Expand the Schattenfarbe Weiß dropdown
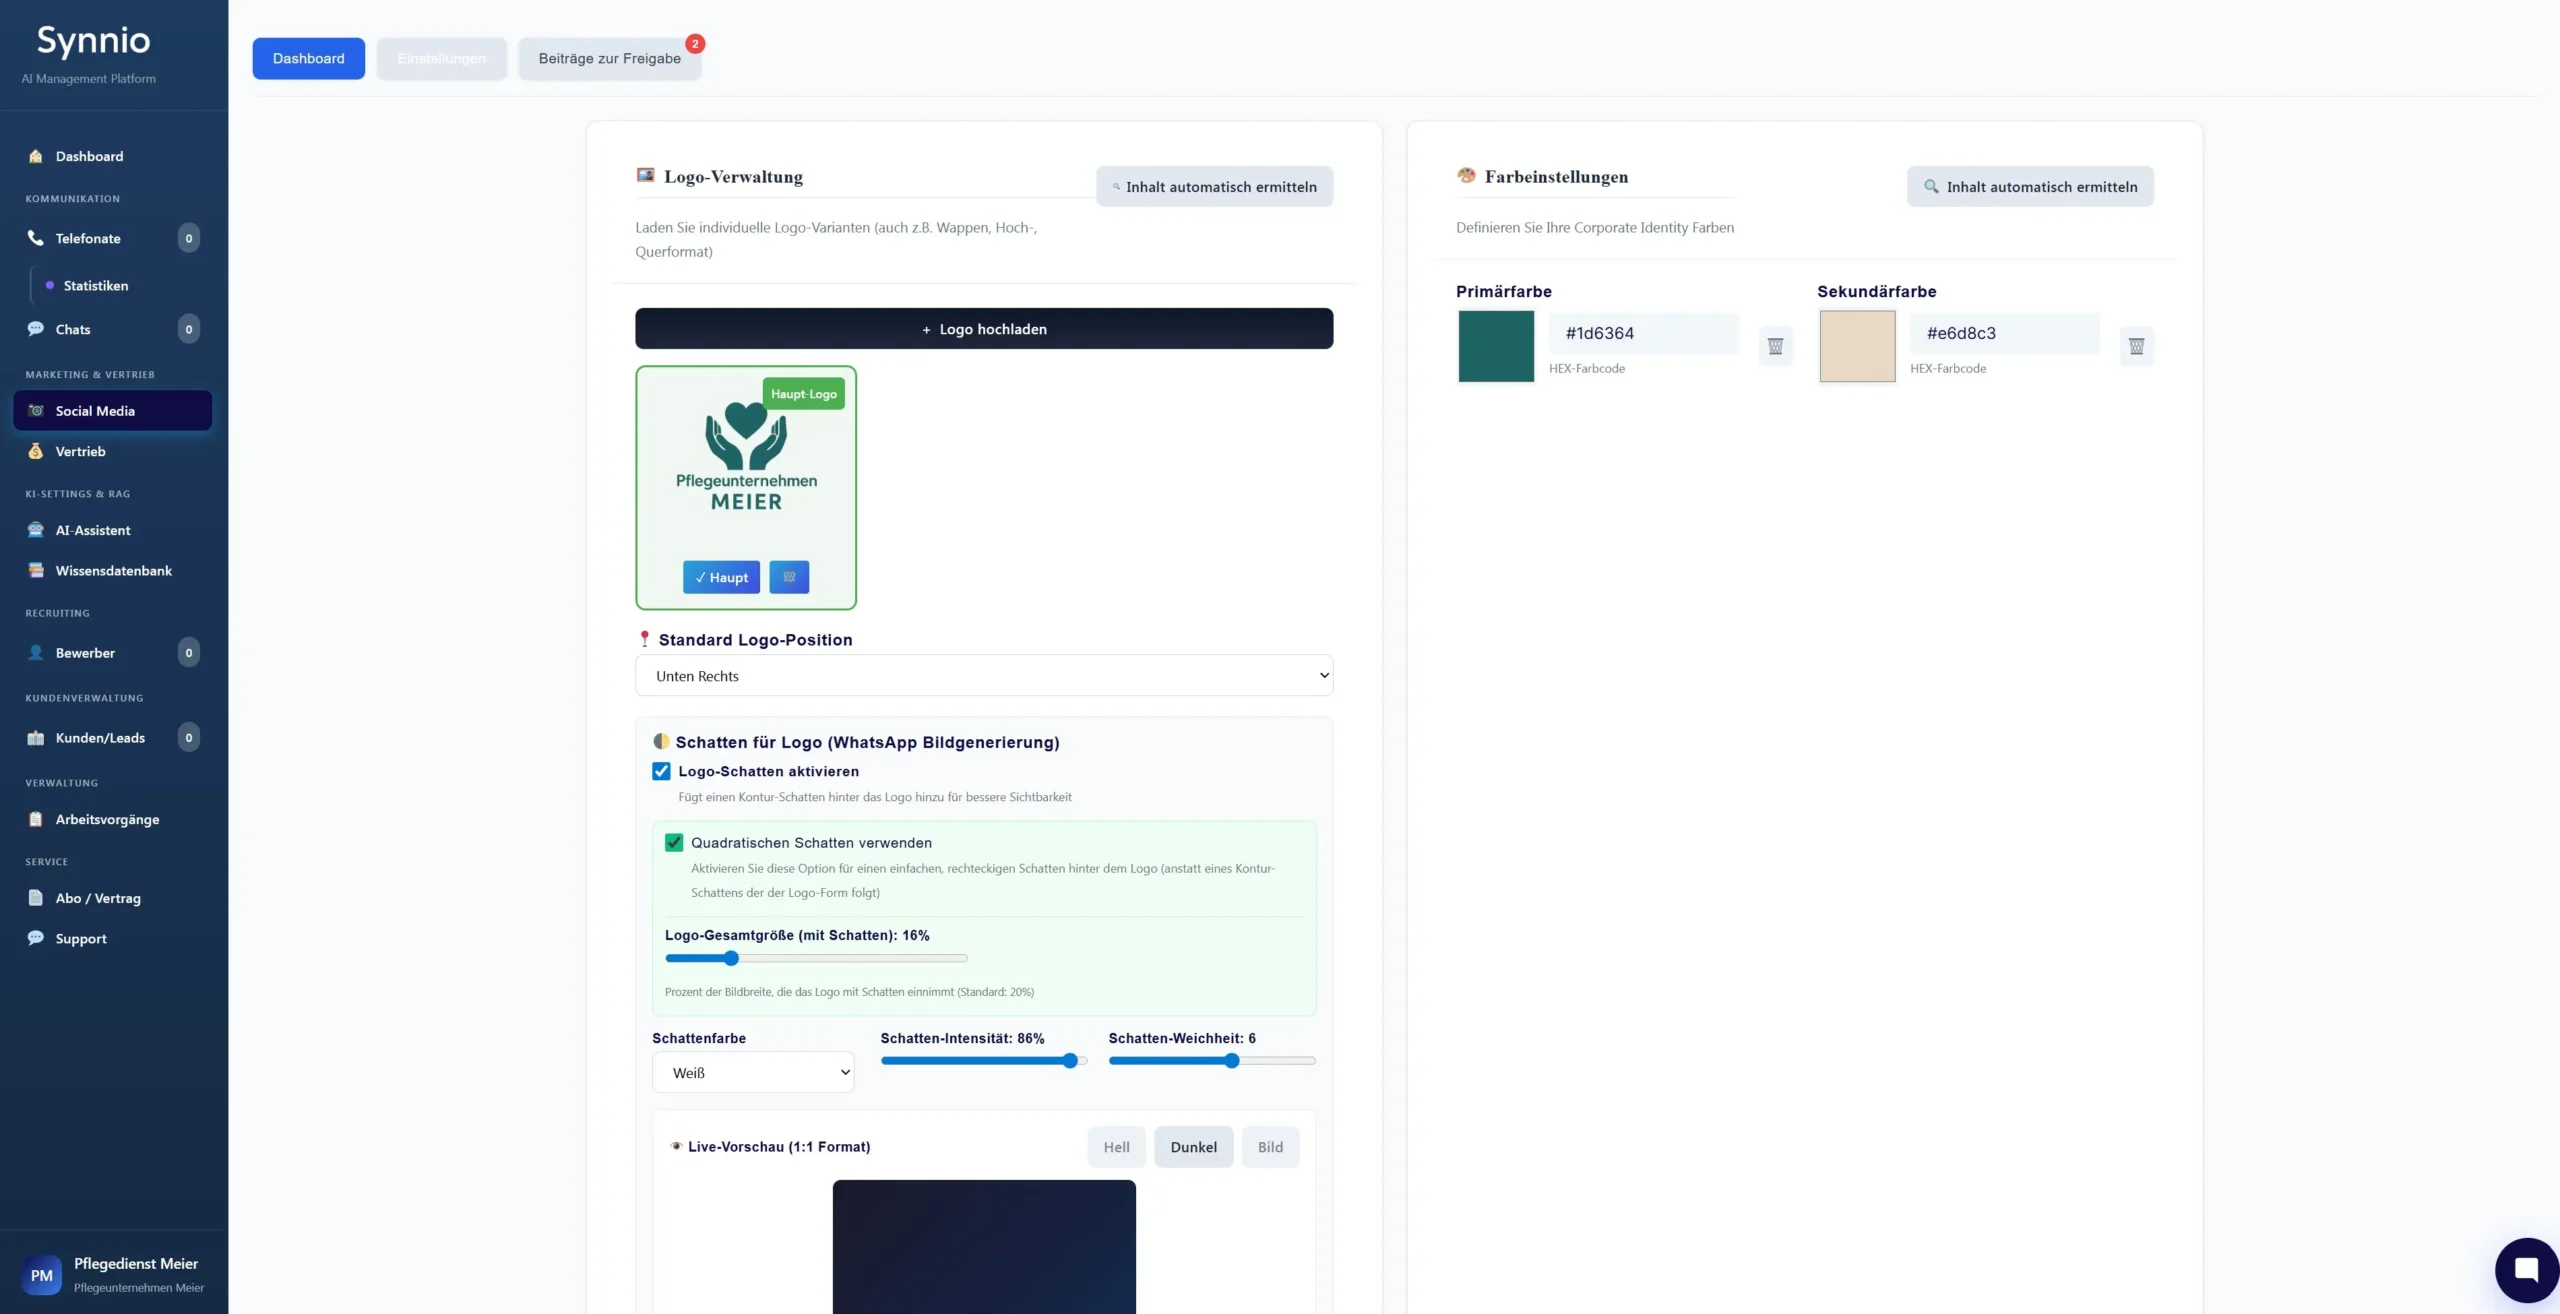The width and height of the screenshot is (2560, 1314). 753,1072
